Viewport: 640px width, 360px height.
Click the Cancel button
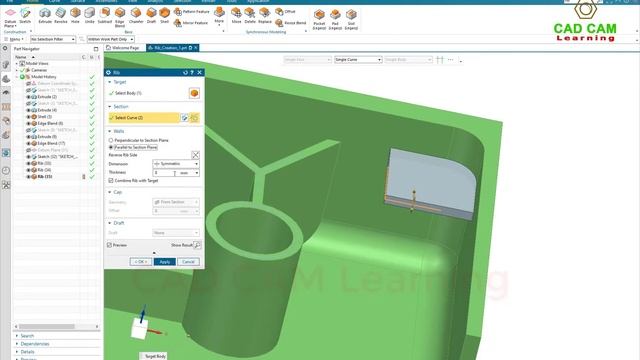tap(188, 262)
